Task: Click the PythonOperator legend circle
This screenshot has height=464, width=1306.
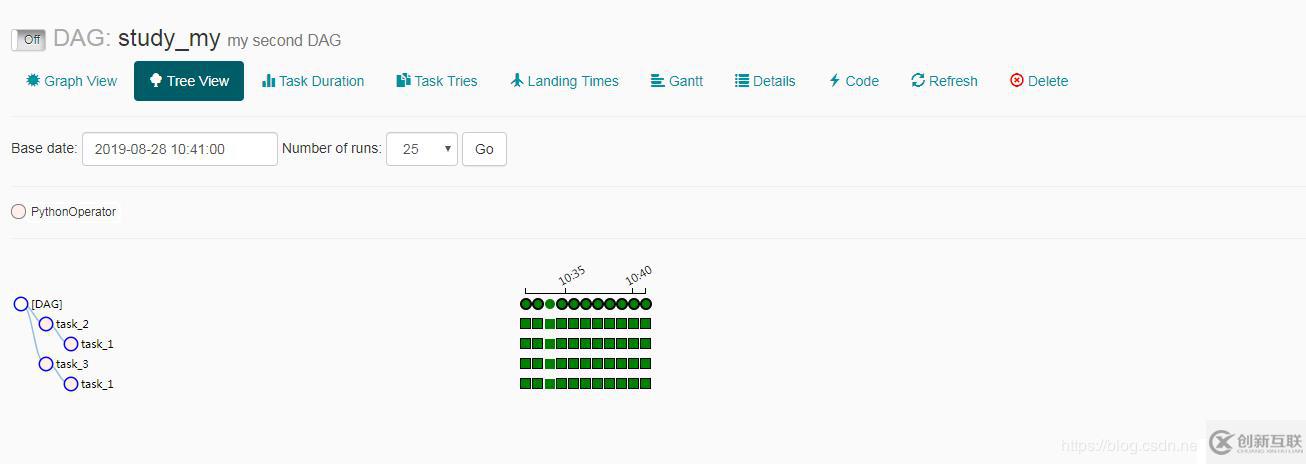Action: pos(18,212)
